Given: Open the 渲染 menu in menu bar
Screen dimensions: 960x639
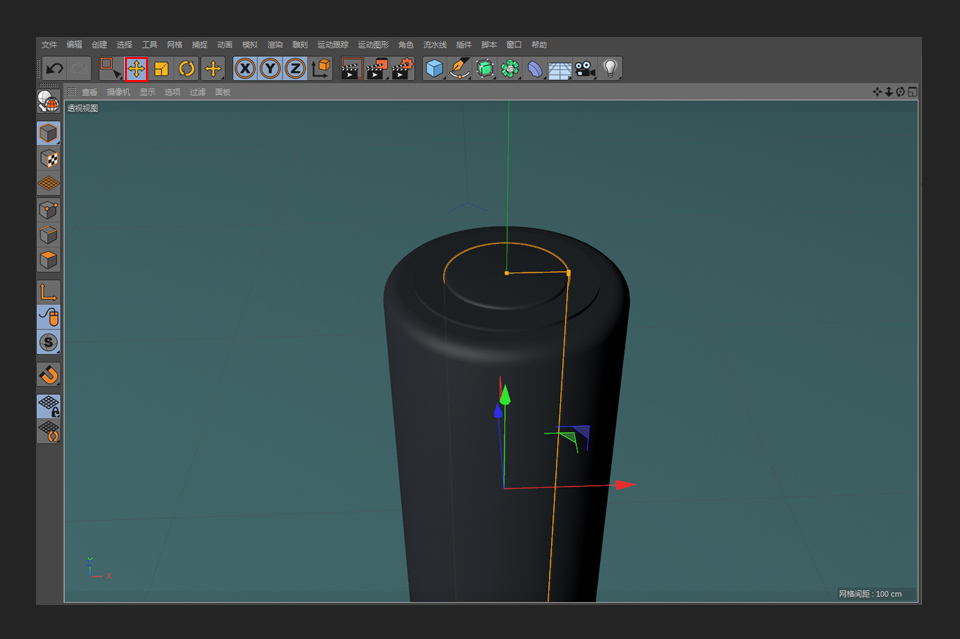Looking at the screenshot, I should 275,45.
